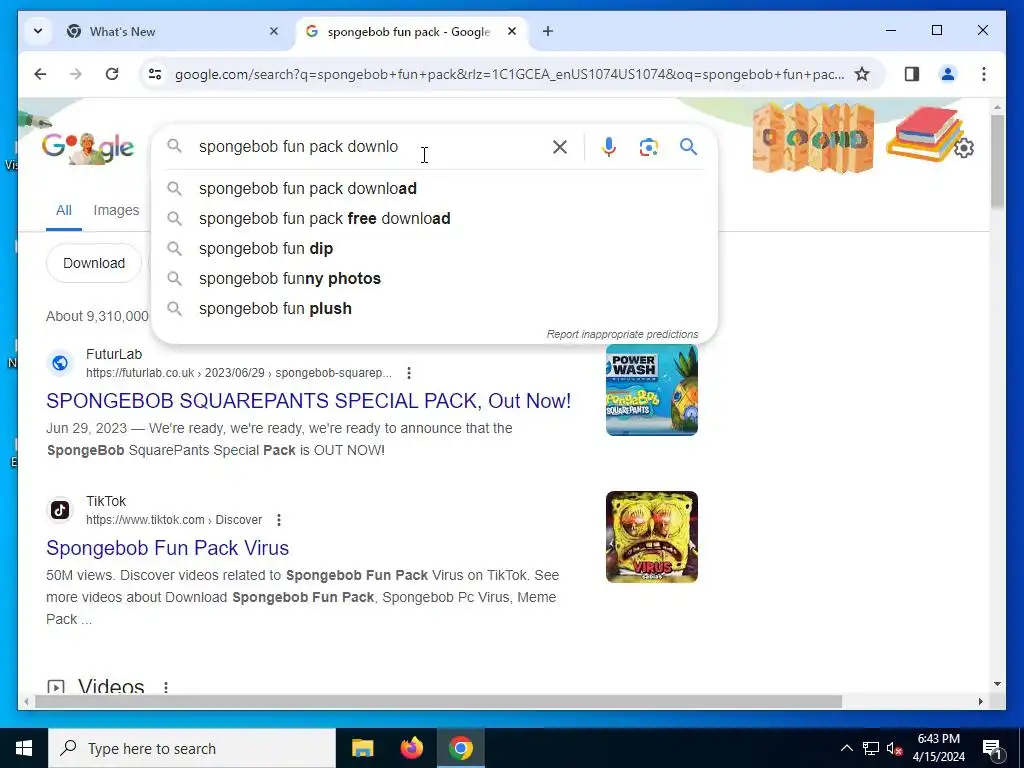Choose suggestion spongebob funny photos

434,279
